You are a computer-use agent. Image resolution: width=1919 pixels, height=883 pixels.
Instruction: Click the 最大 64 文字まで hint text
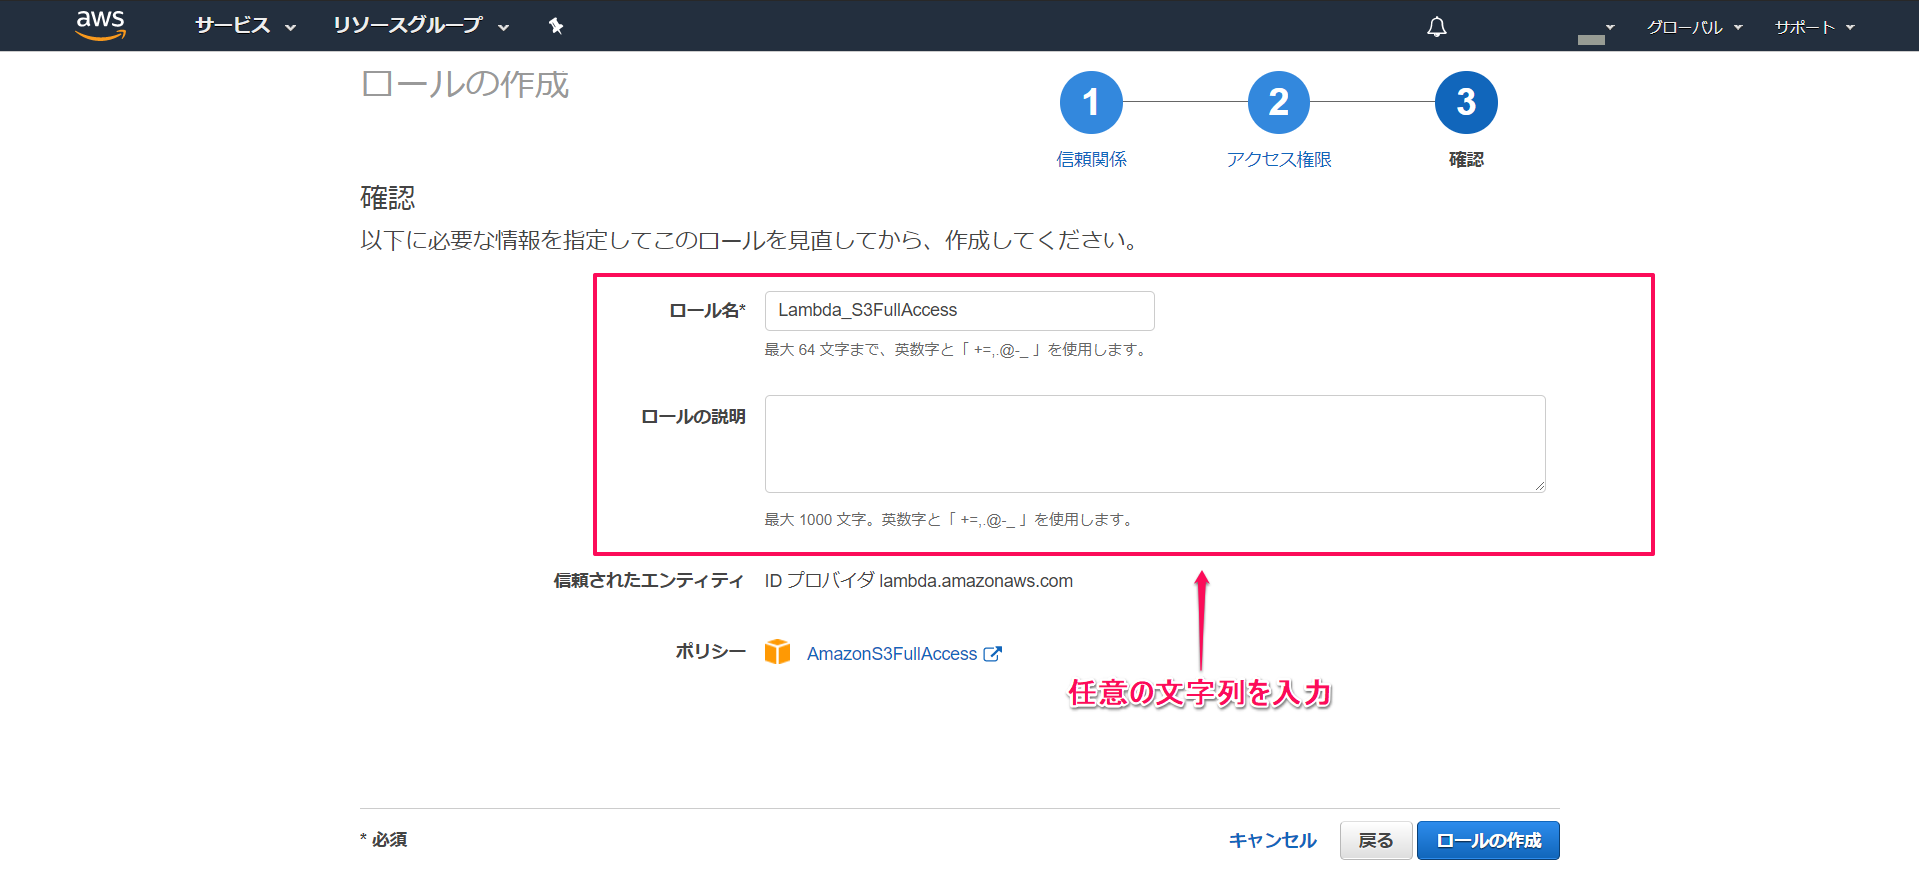pyautogui.click(x=958, y=350)
